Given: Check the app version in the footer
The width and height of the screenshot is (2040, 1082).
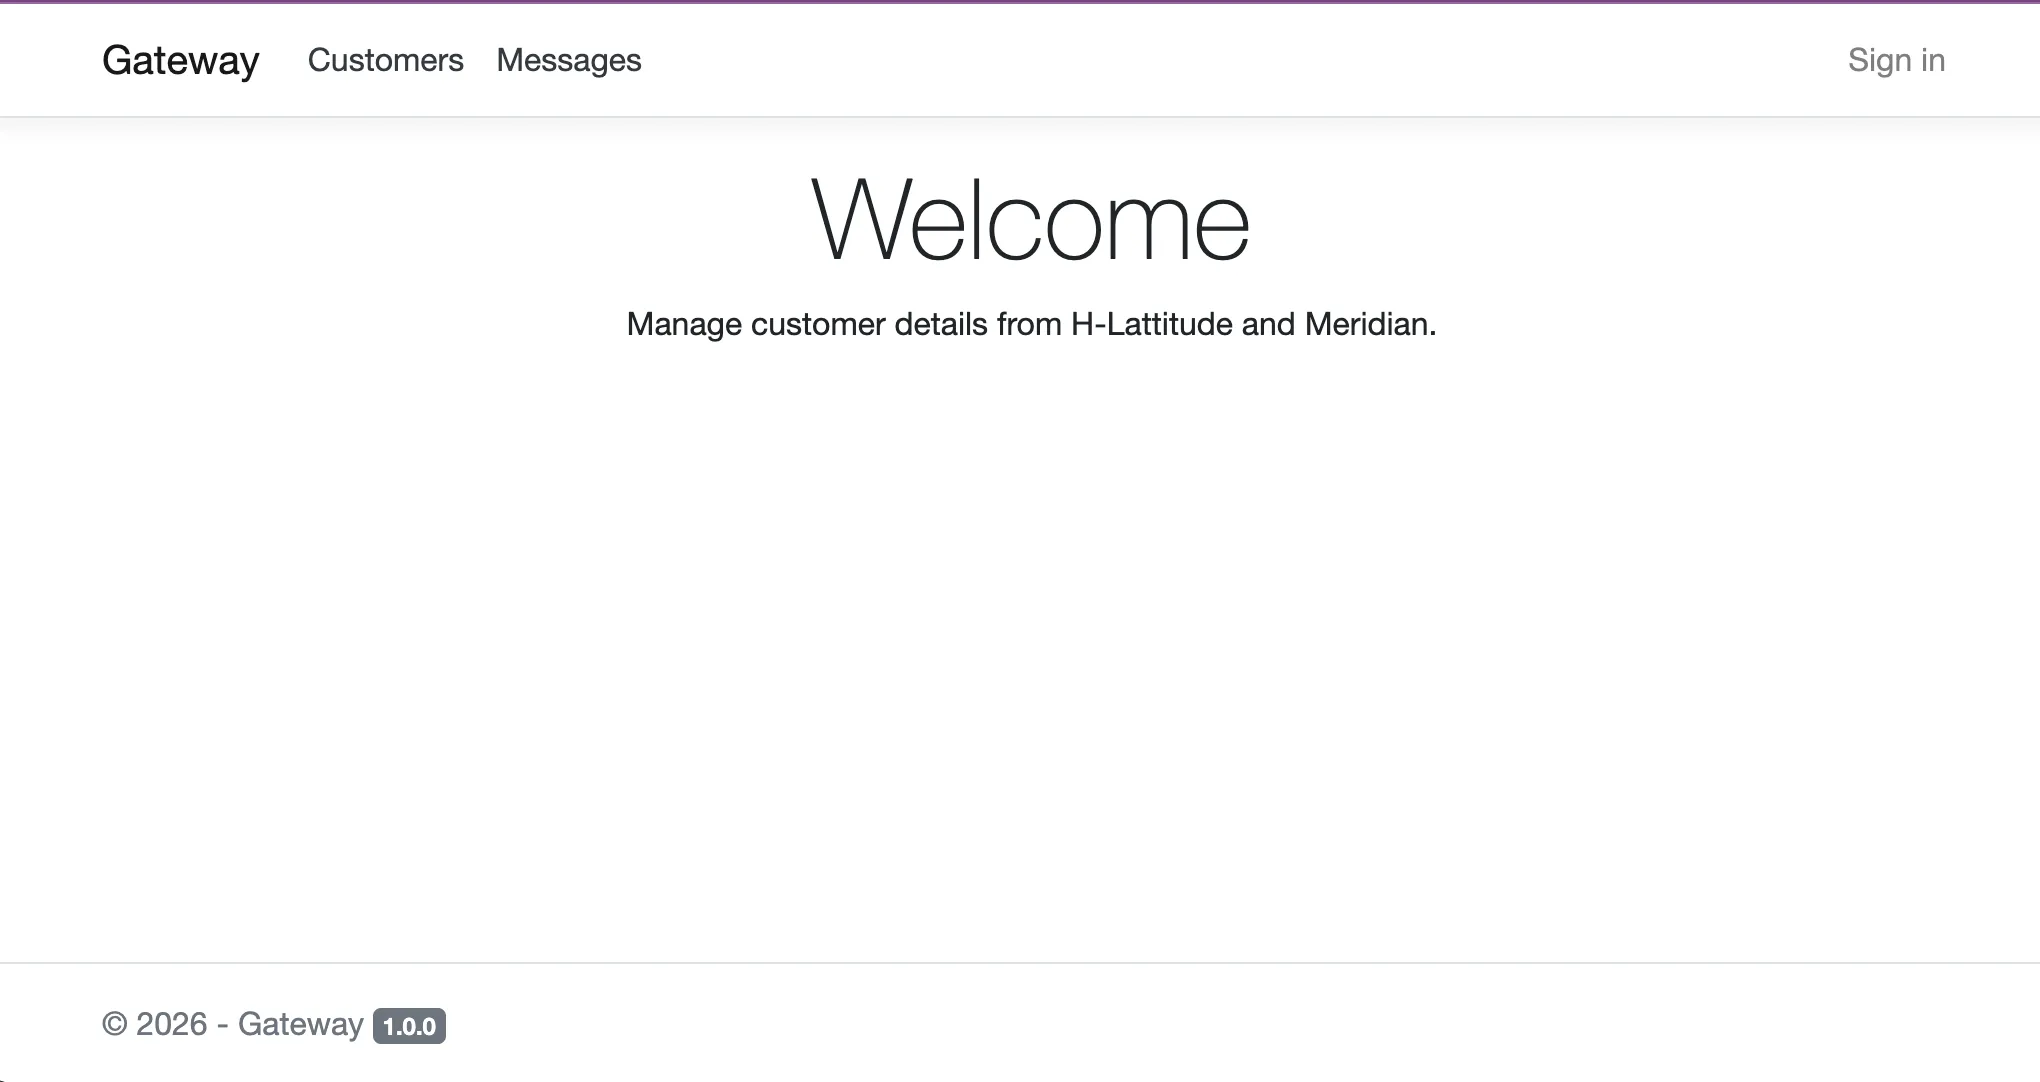Looking at the screenshot, I should coord(410,1025).
